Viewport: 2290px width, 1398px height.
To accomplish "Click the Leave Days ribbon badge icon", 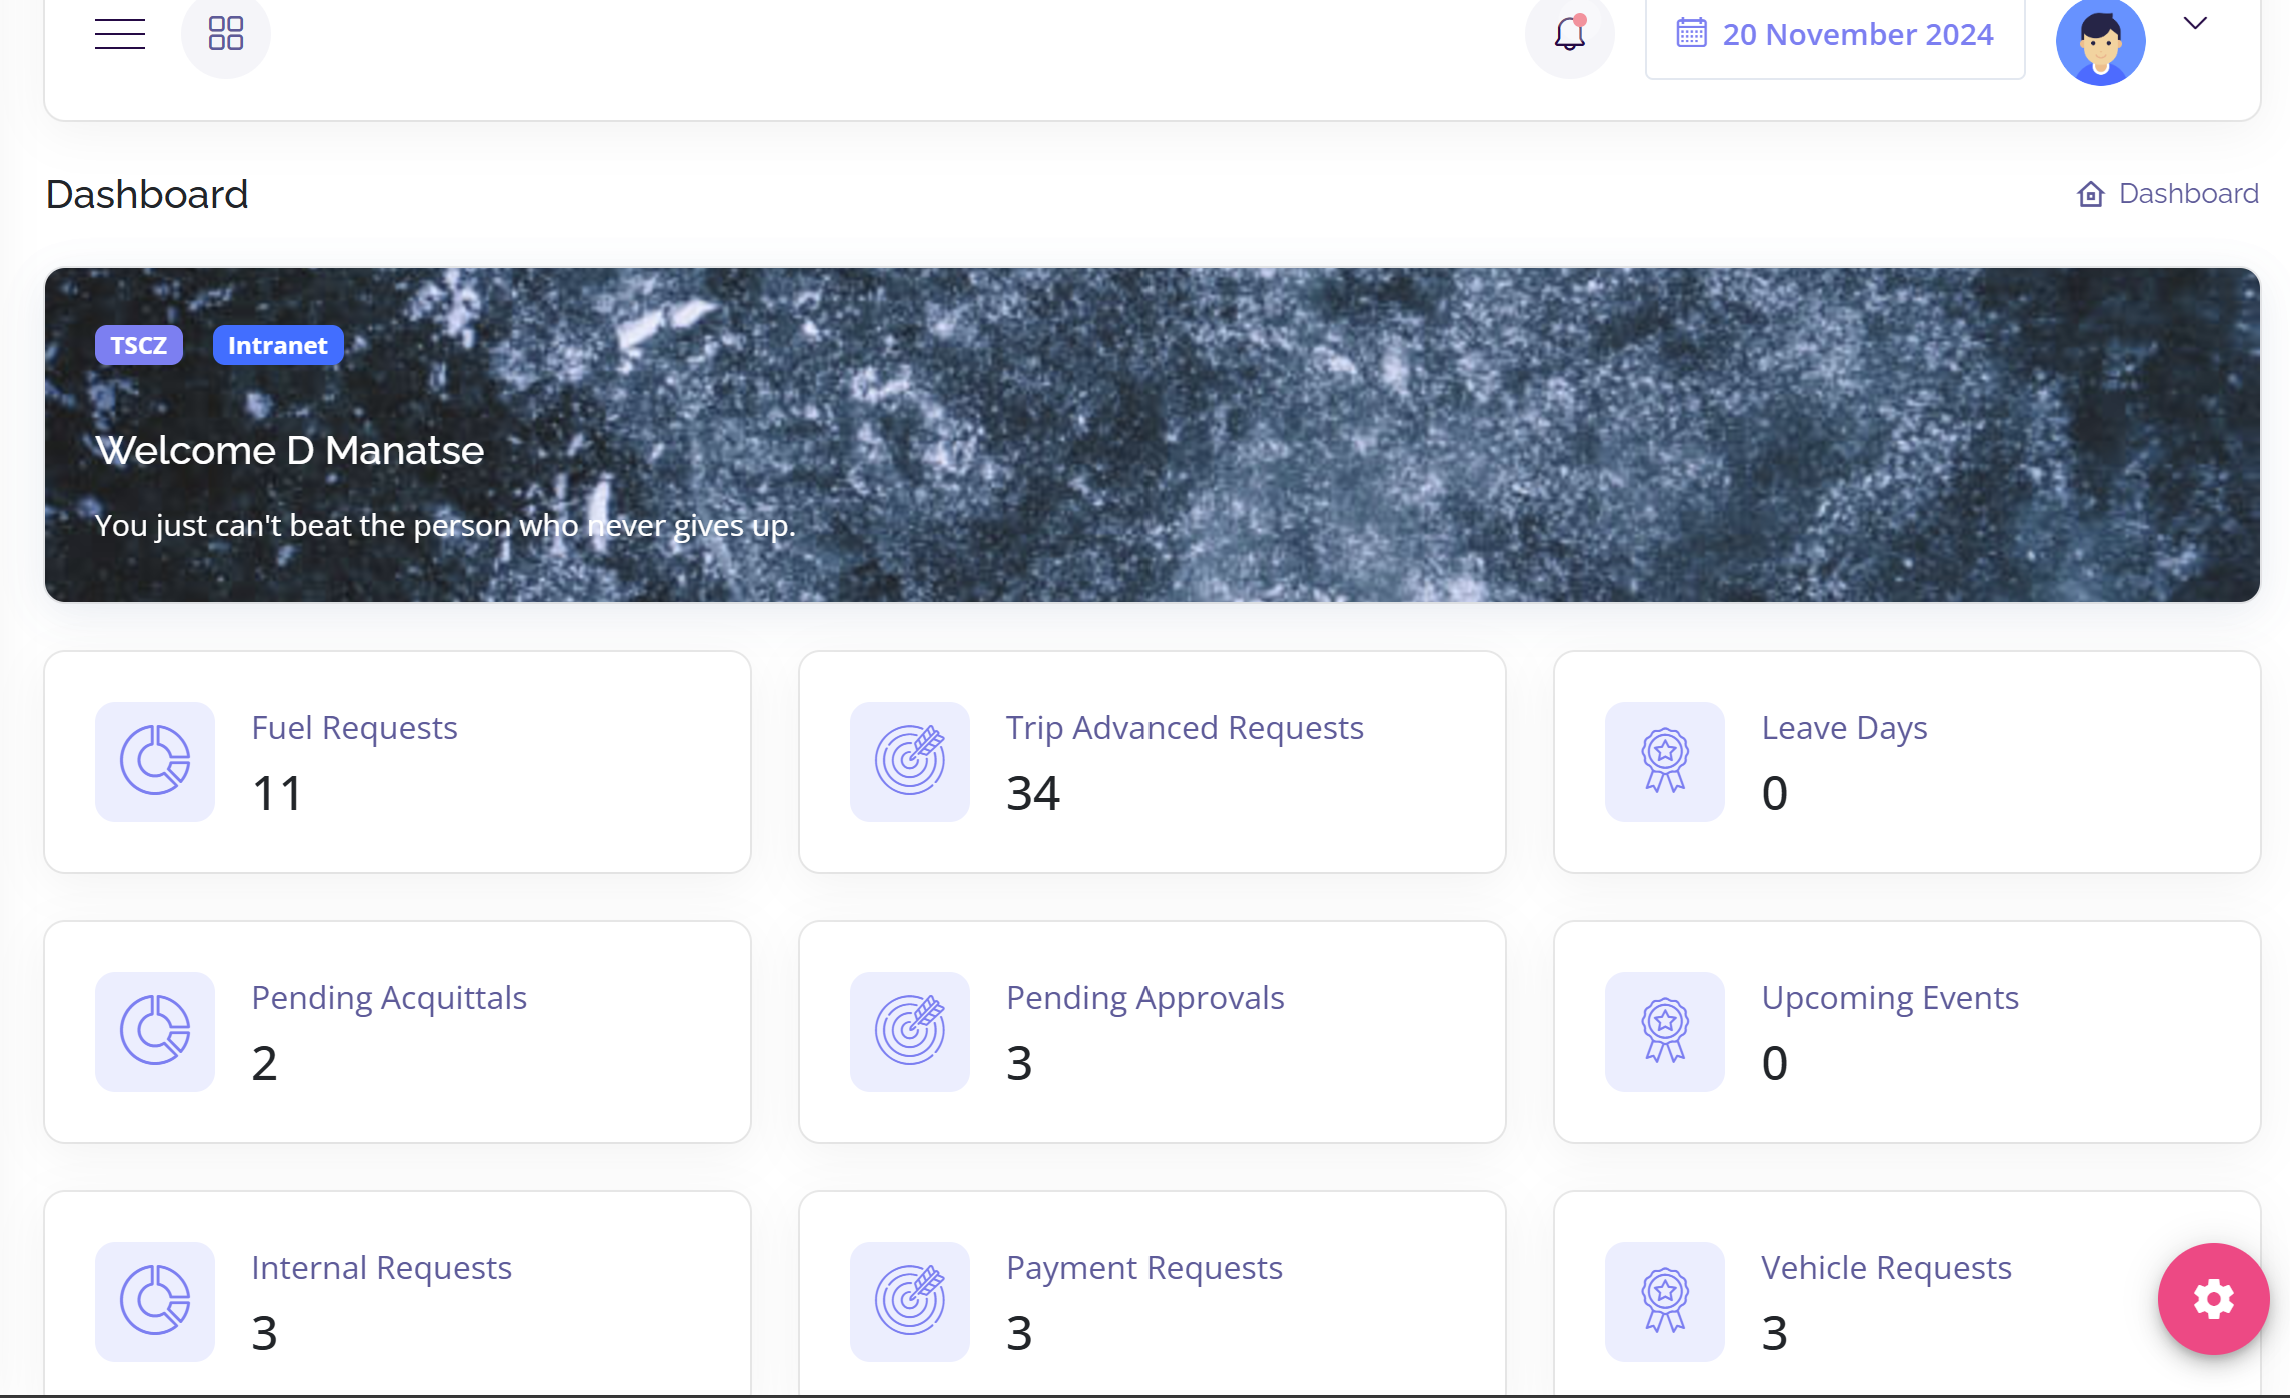I will click(1664, 761).
